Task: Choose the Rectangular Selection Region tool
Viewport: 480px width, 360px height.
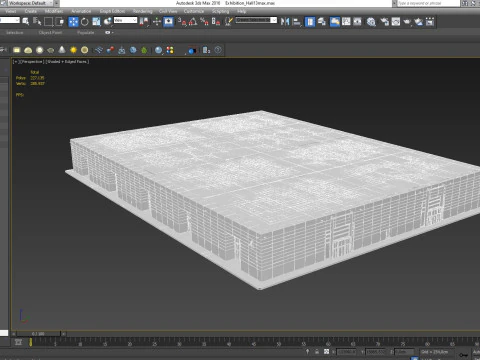Action: click(48, 22)
